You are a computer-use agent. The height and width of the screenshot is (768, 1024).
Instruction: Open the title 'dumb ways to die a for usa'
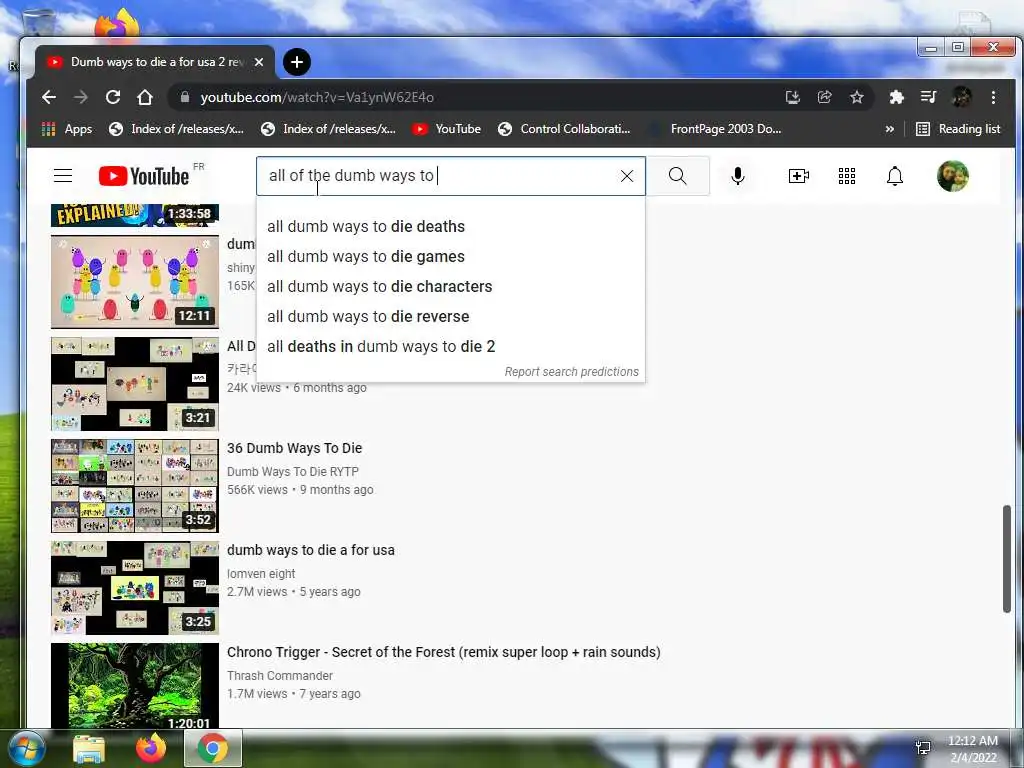point(311,550)
